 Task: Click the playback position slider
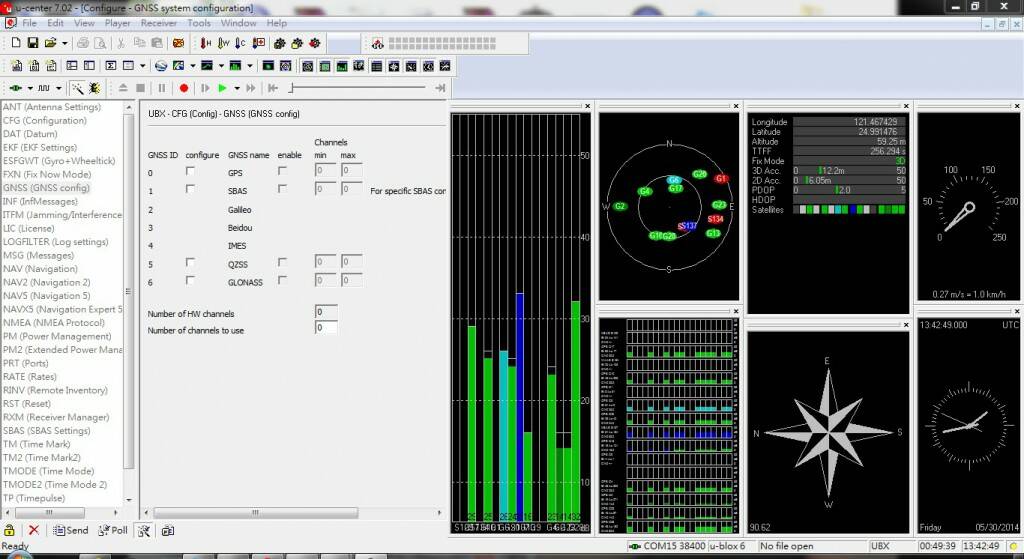pos(360,88)
